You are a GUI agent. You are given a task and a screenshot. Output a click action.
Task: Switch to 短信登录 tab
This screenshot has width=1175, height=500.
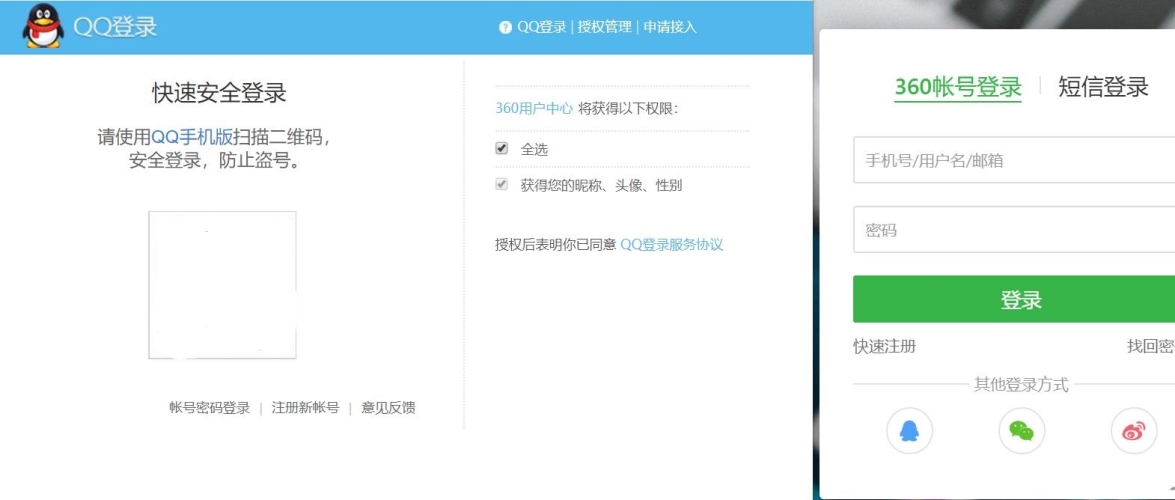(x=1103, y=87)
